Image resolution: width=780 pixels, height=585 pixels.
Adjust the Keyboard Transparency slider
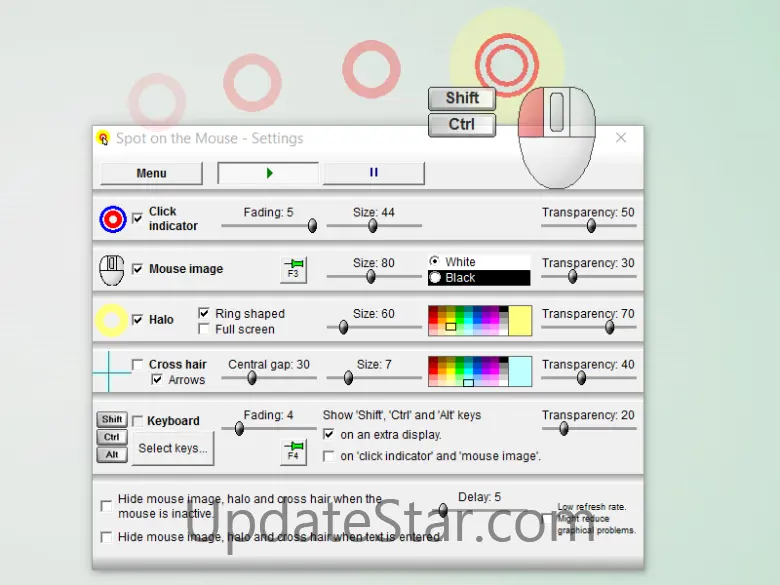[x=588, y=428]
